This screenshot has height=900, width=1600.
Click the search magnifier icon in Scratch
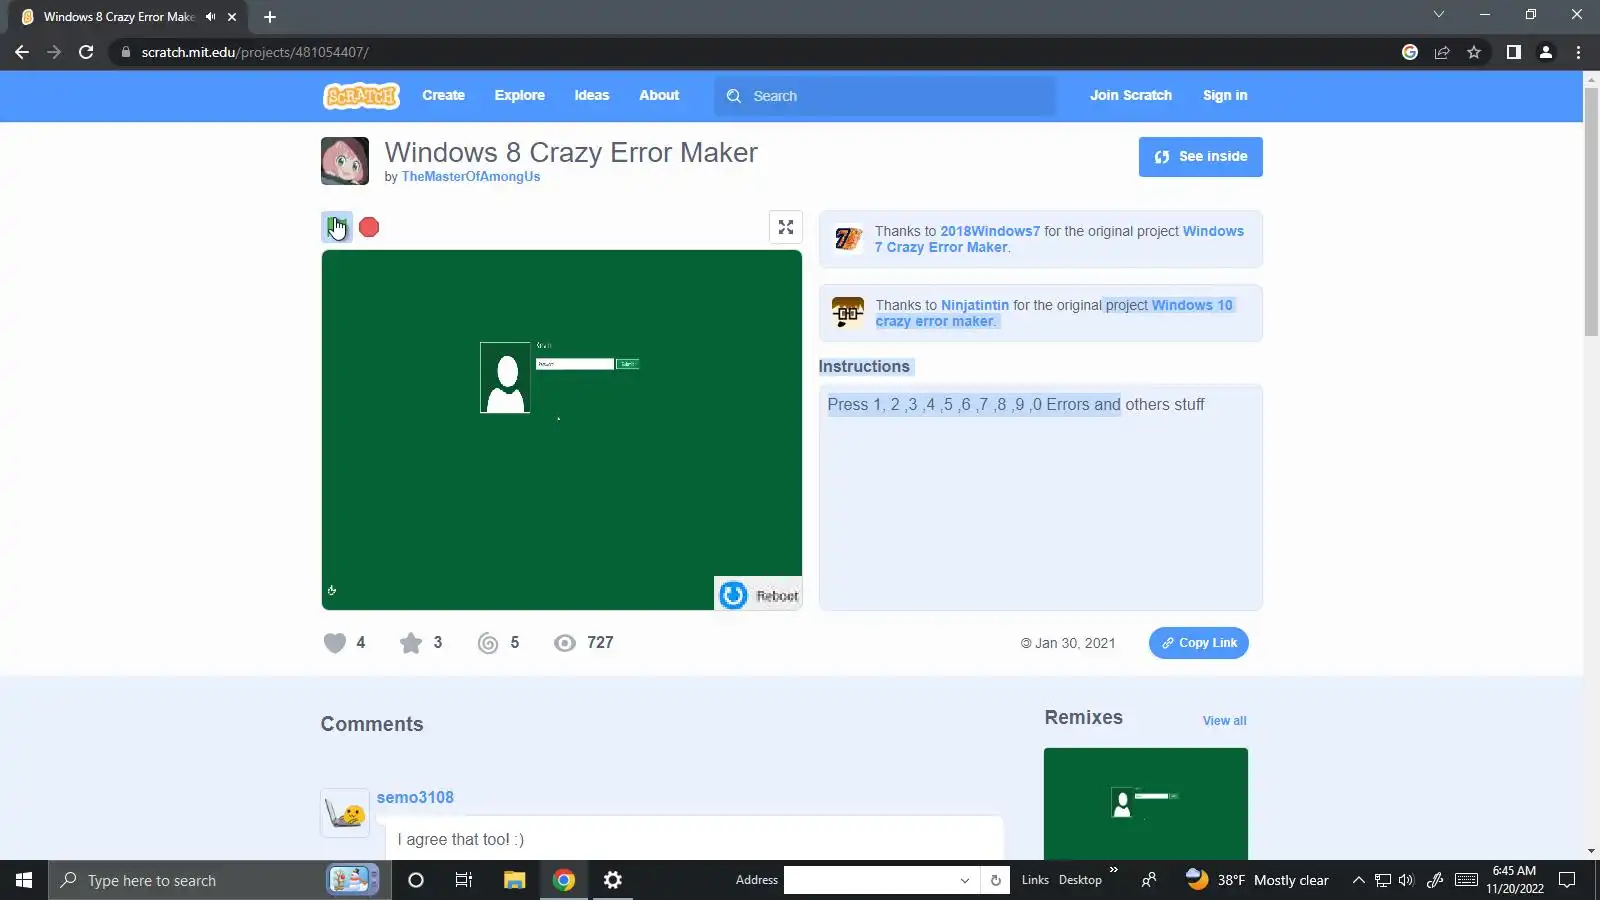[734, 96]
